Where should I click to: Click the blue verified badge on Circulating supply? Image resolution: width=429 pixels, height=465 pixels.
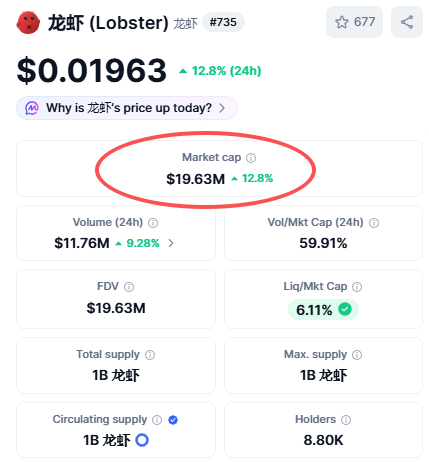tap(173, 420)
